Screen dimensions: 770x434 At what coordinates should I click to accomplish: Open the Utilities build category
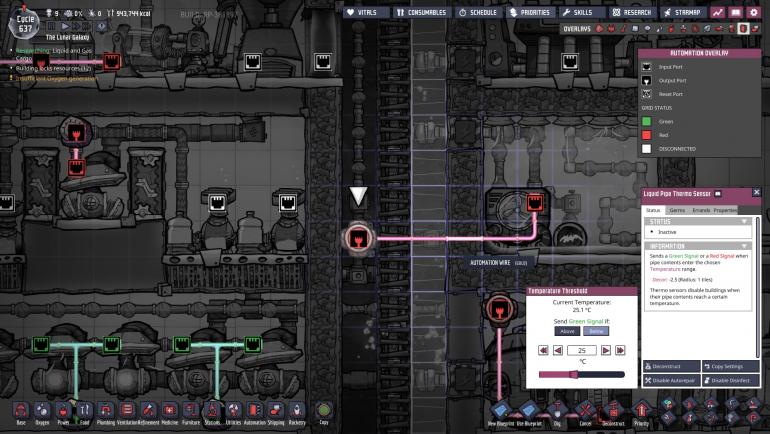233,412
